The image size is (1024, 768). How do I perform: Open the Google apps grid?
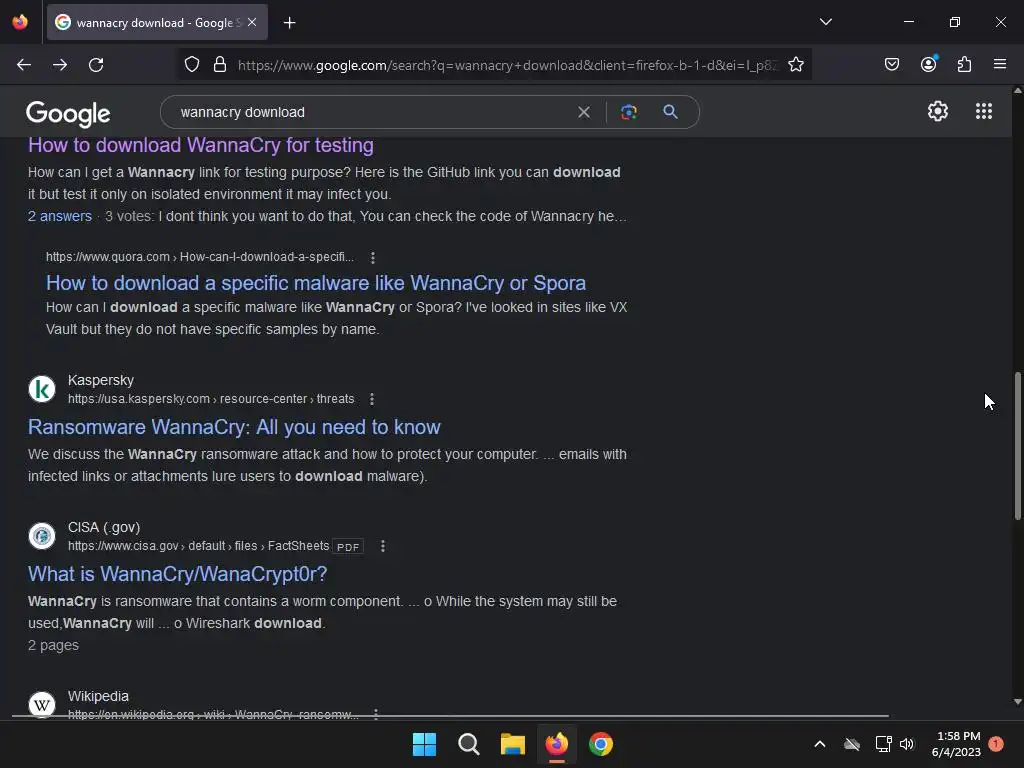point(984,111)
